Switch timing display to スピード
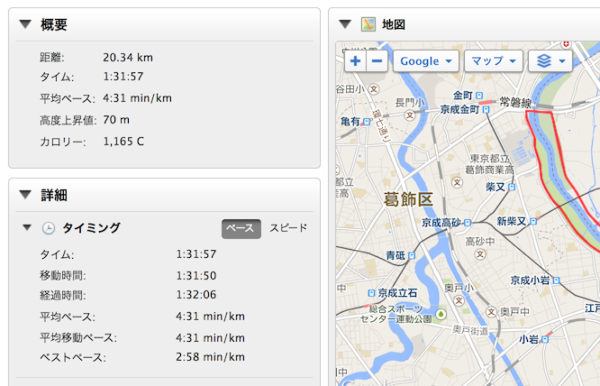 click(x=288, y=228)
